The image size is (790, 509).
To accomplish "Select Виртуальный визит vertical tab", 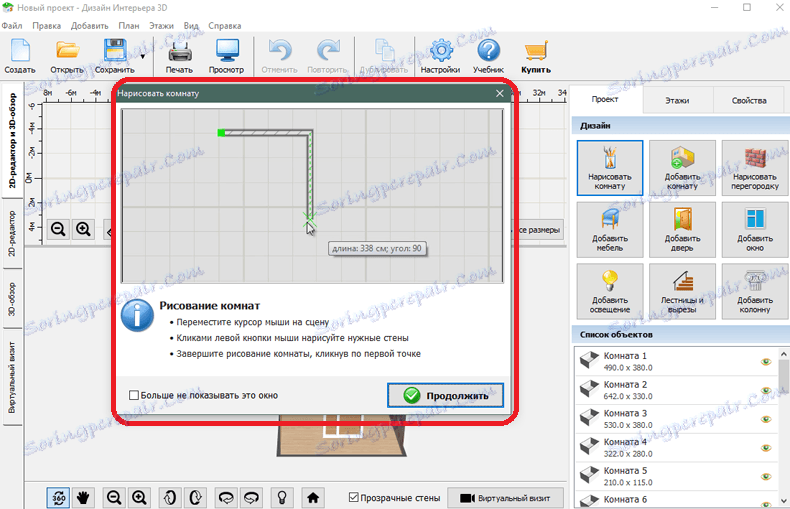I will click(12, 378).
